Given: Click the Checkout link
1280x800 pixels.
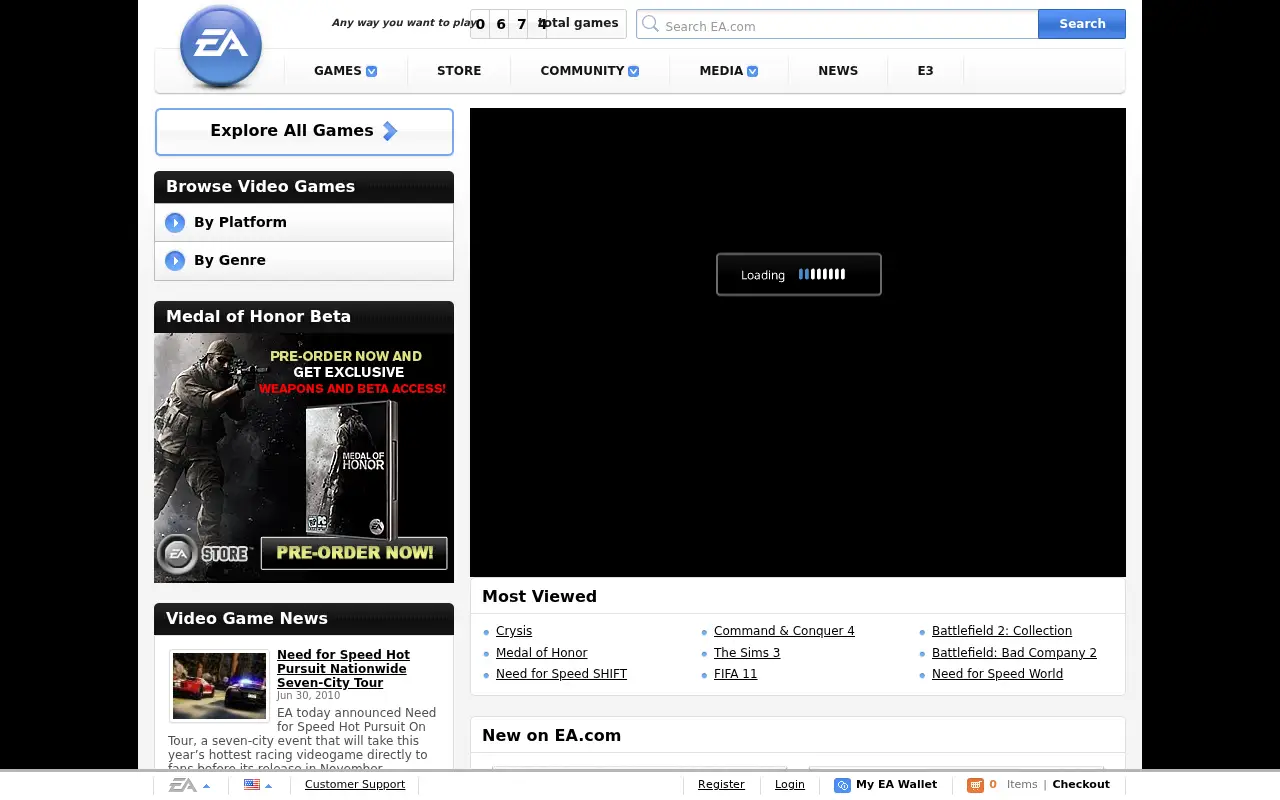Looking at the screenshot, I should (x=1081, y=785).
